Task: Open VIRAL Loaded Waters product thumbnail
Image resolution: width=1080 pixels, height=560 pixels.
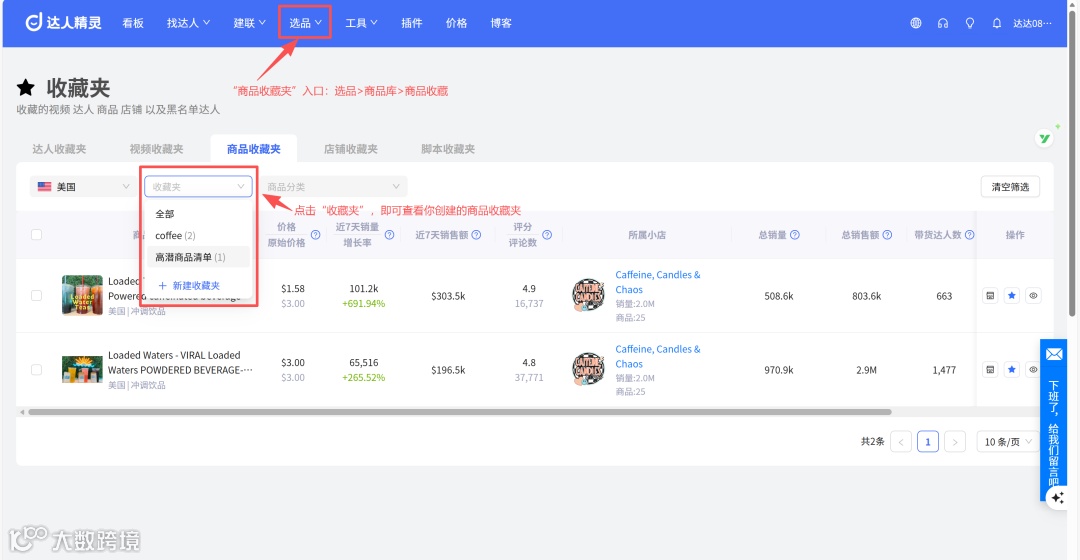Action: pos(82,369)
